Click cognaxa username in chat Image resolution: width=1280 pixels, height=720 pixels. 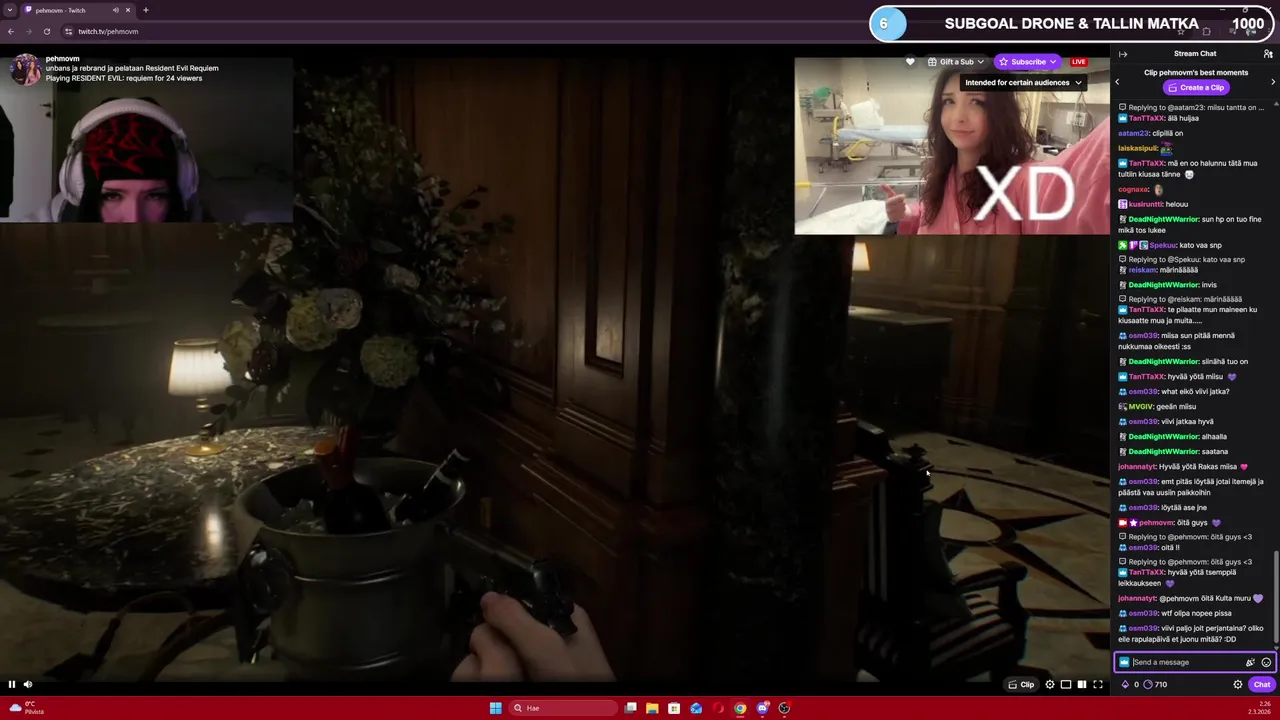pyautogui.click(x=1134, y=189)
